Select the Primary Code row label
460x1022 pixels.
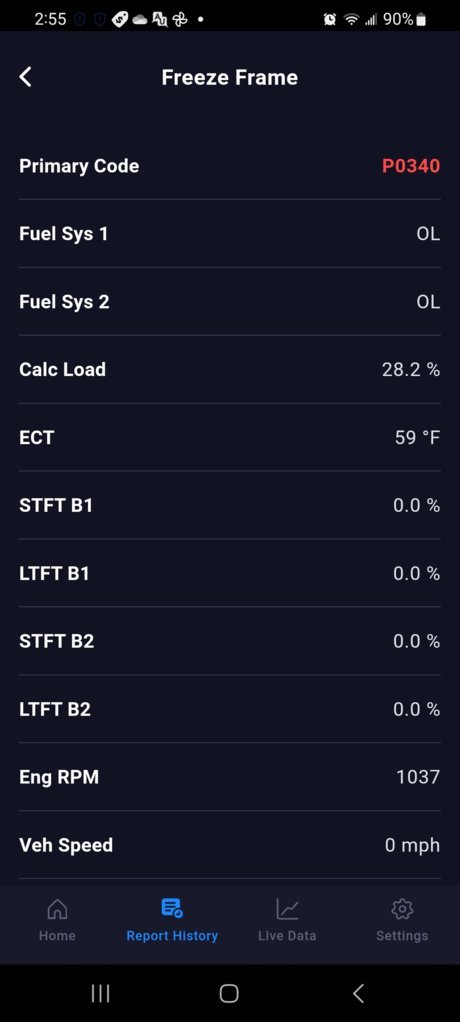(x=79, y=166)
